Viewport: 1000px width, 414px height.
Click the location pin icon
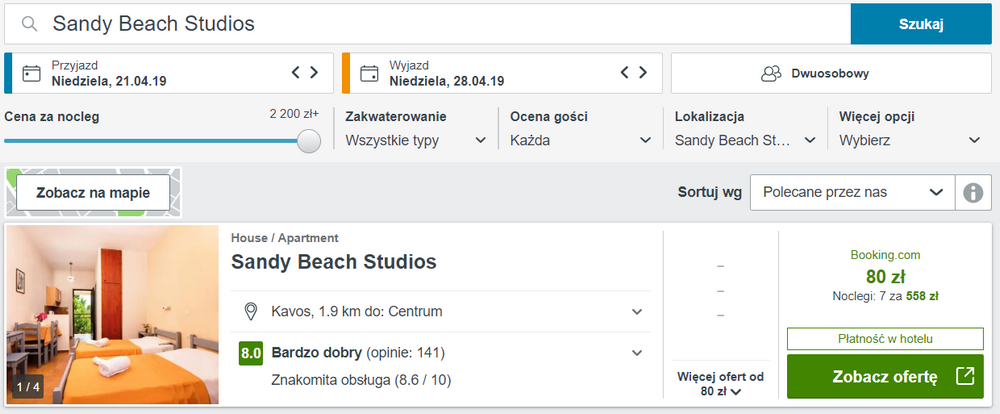(251, 312)
